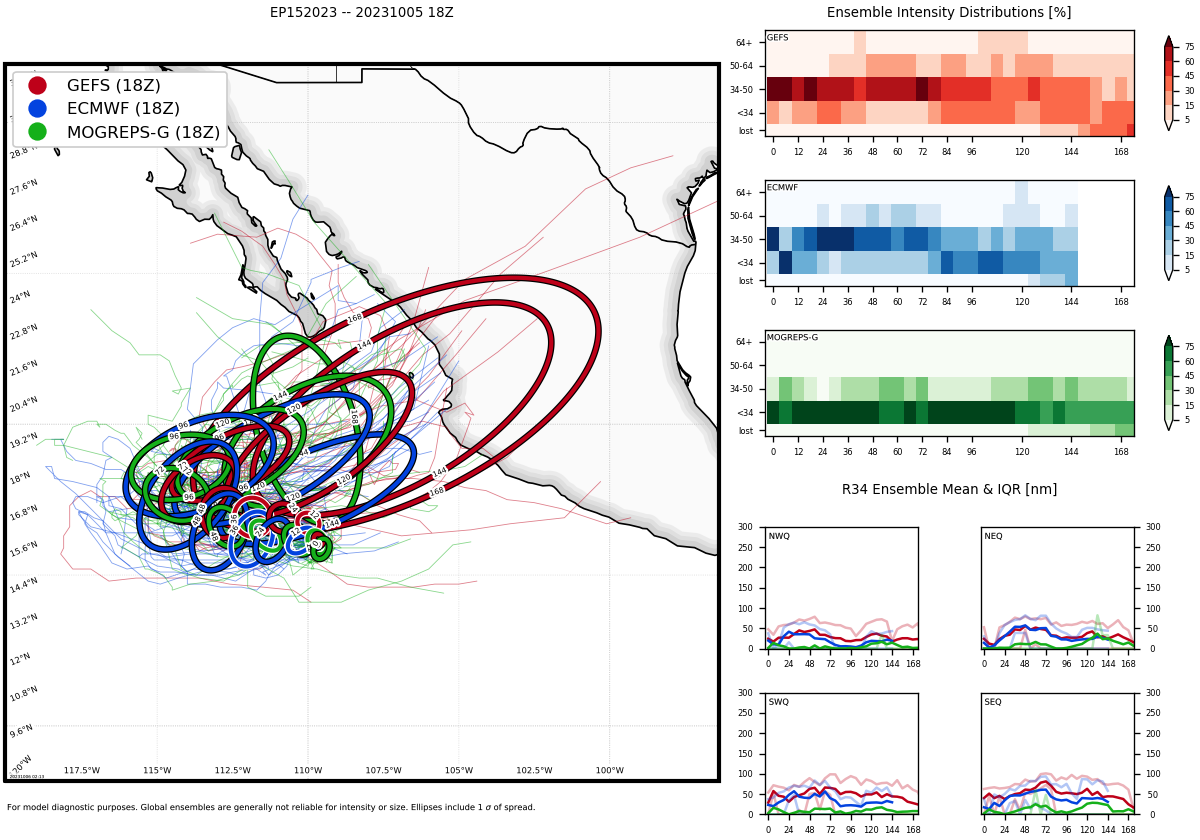Click the '25.2°N' latitude label

coord(23,260)
